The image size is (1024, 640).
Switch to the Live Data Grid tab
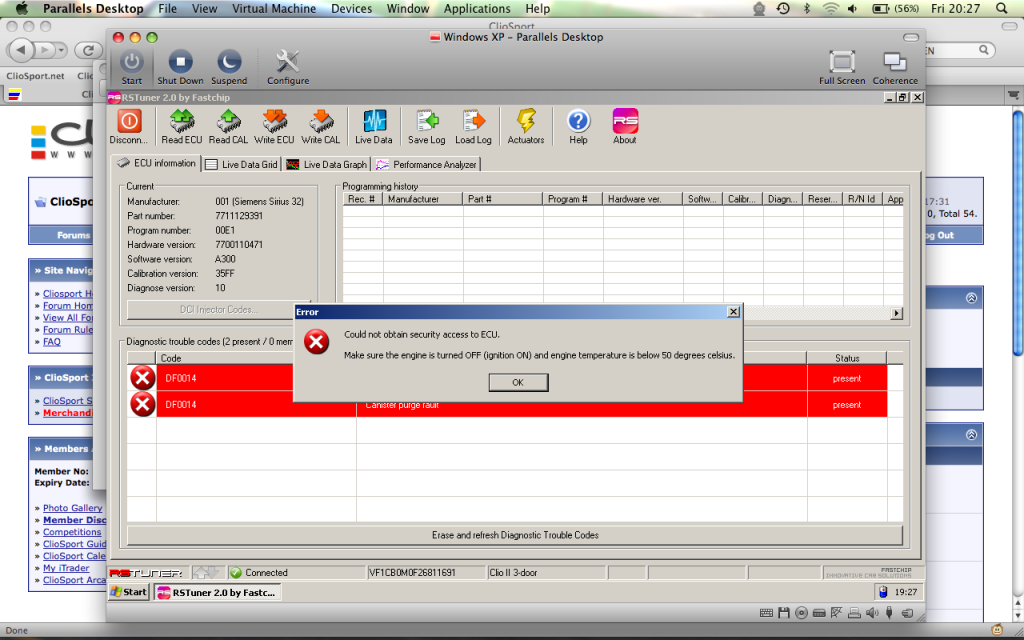[x=241, y=164]
